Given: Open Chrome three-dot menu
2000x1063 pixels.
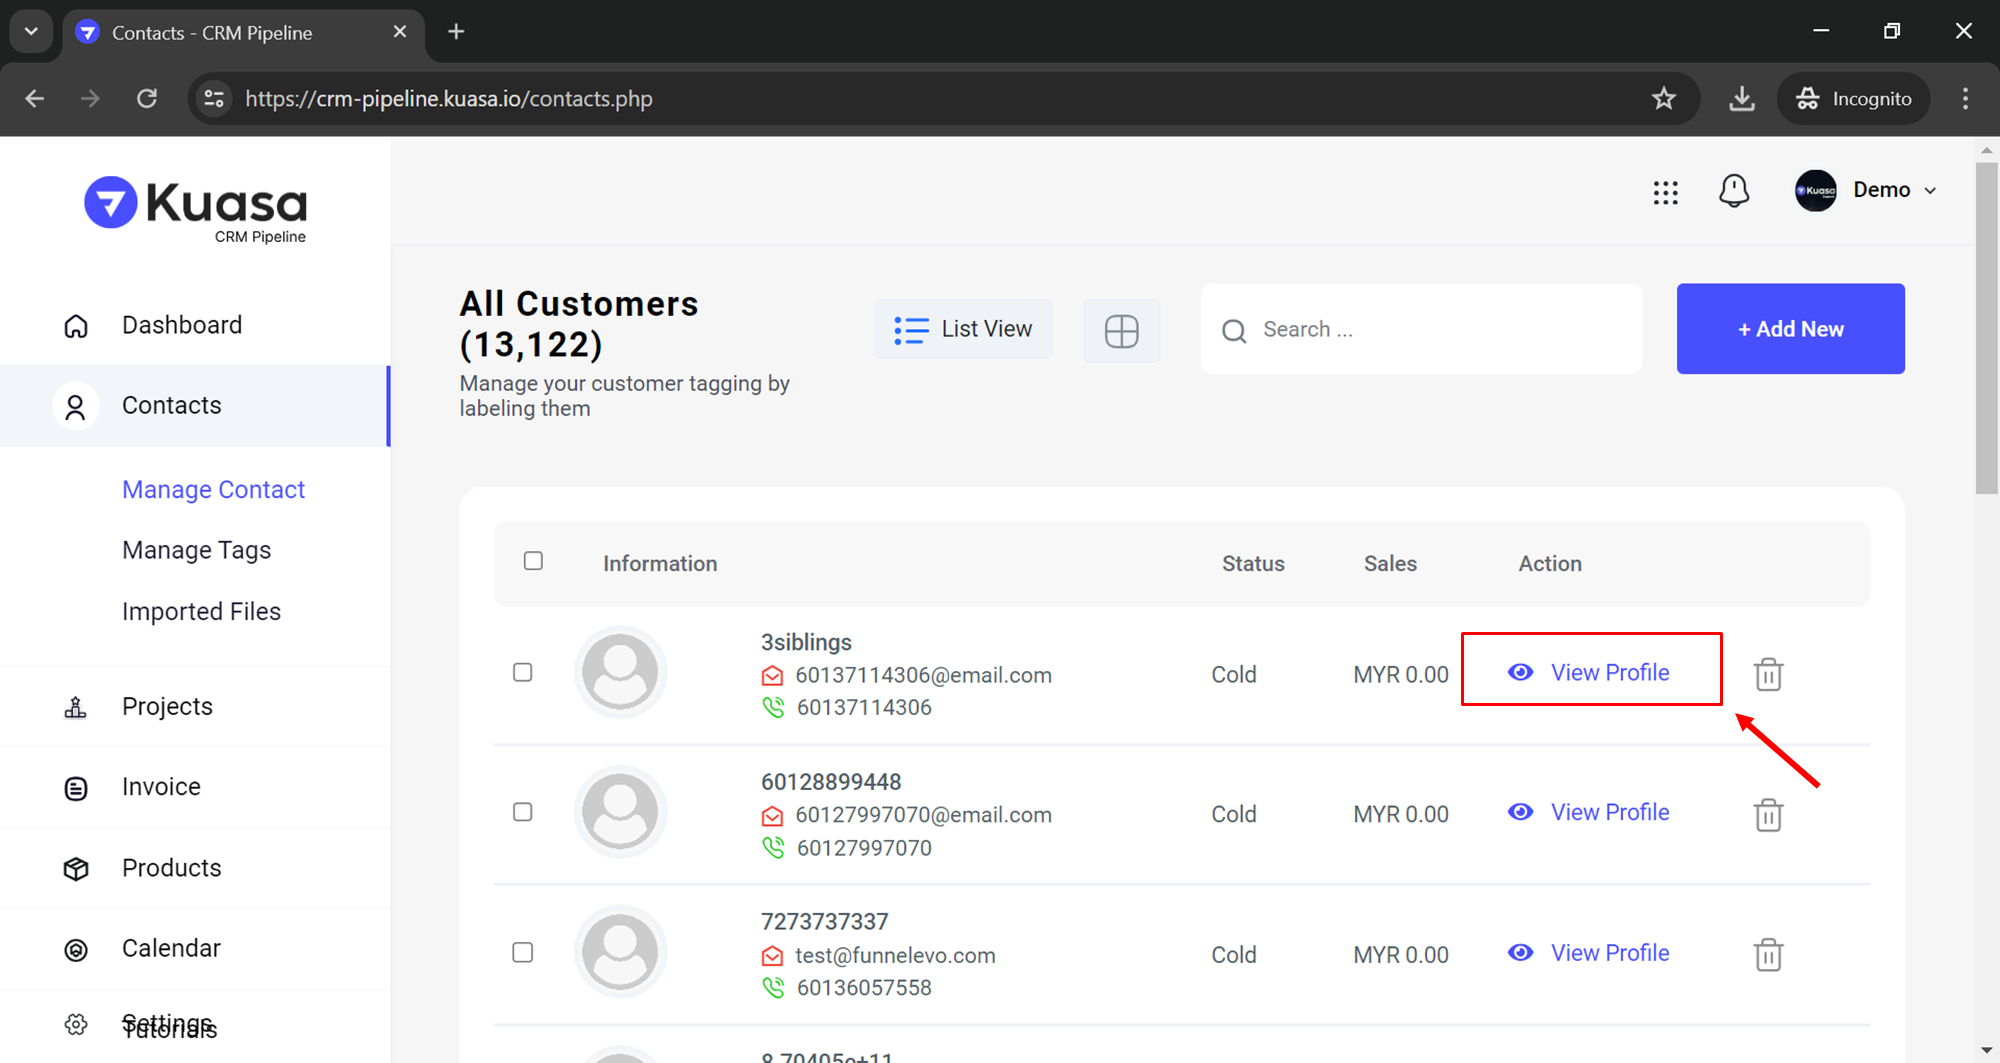Looking at the screenshot, I should (1965, 98).
